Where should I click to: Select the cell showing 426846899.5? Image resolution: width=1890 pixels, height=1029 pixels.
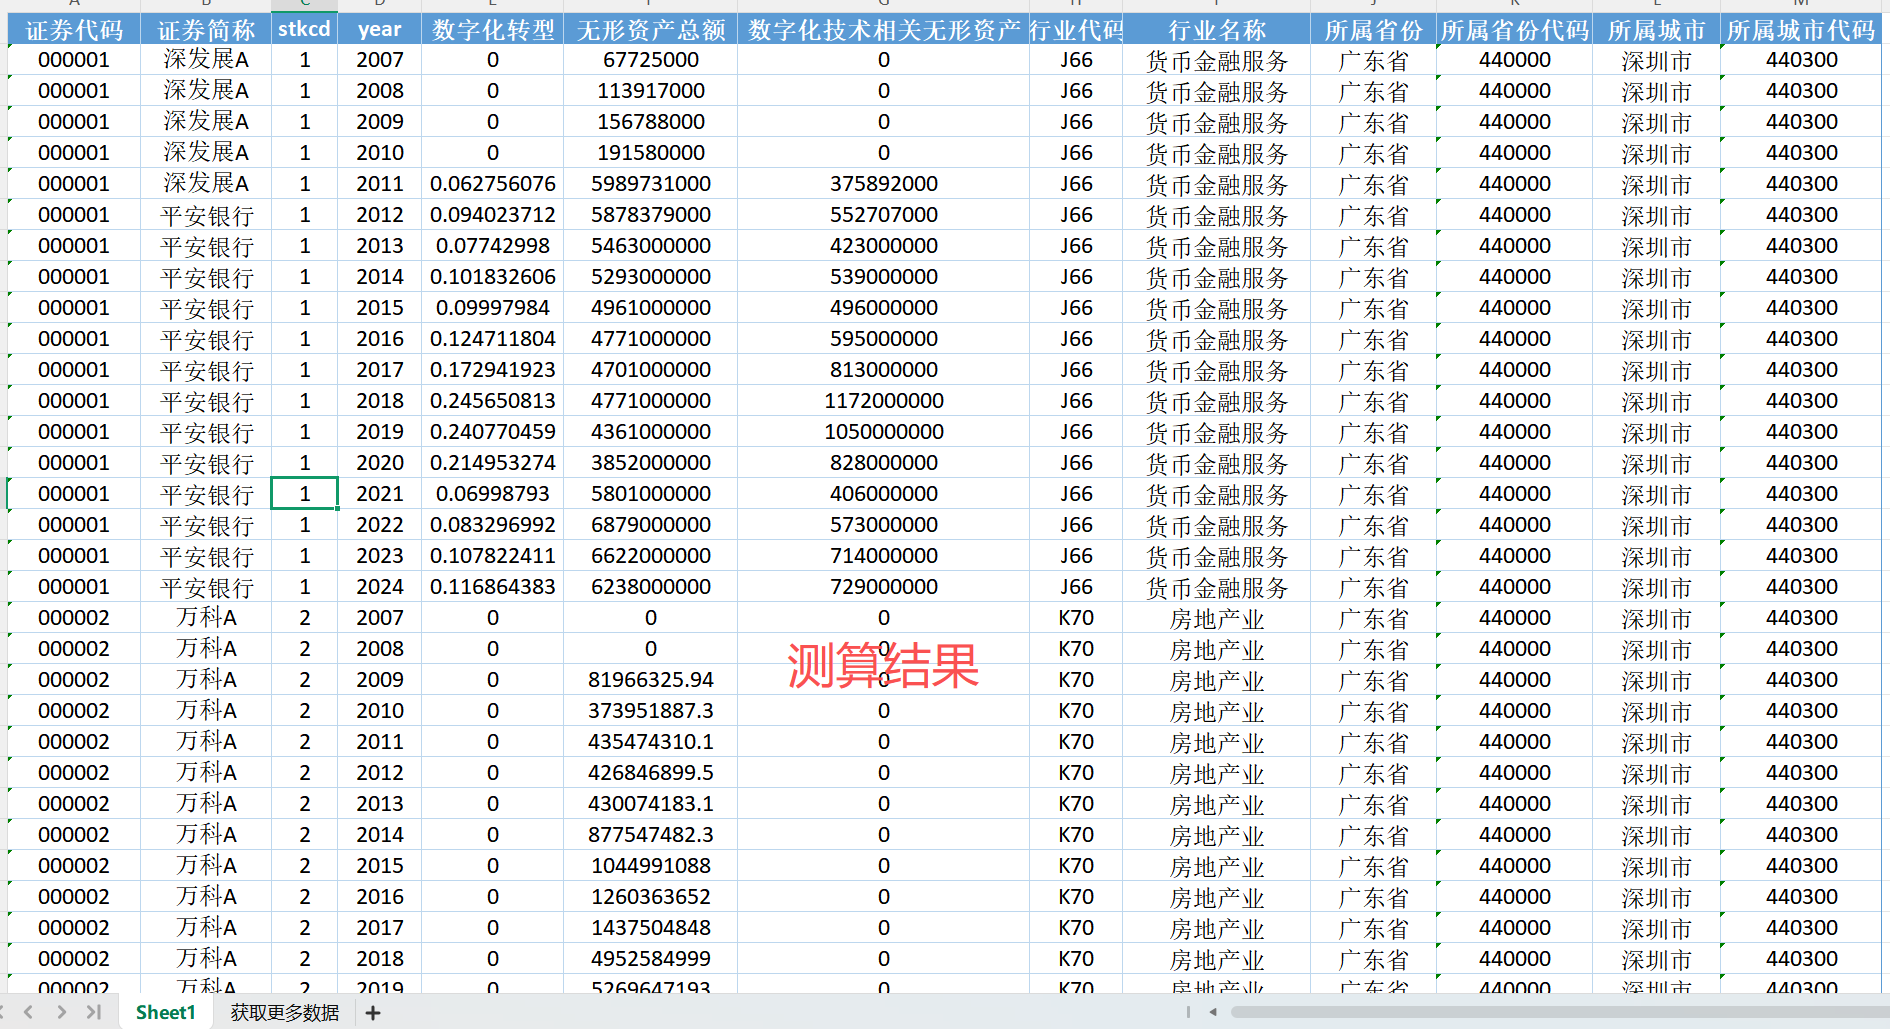(651, 773)
